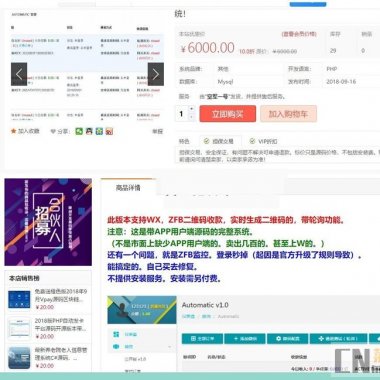This screenshot has height=380, width=380.
Task: Click the 加入收藏 favorites text link
Action: [x=29, y=131]
